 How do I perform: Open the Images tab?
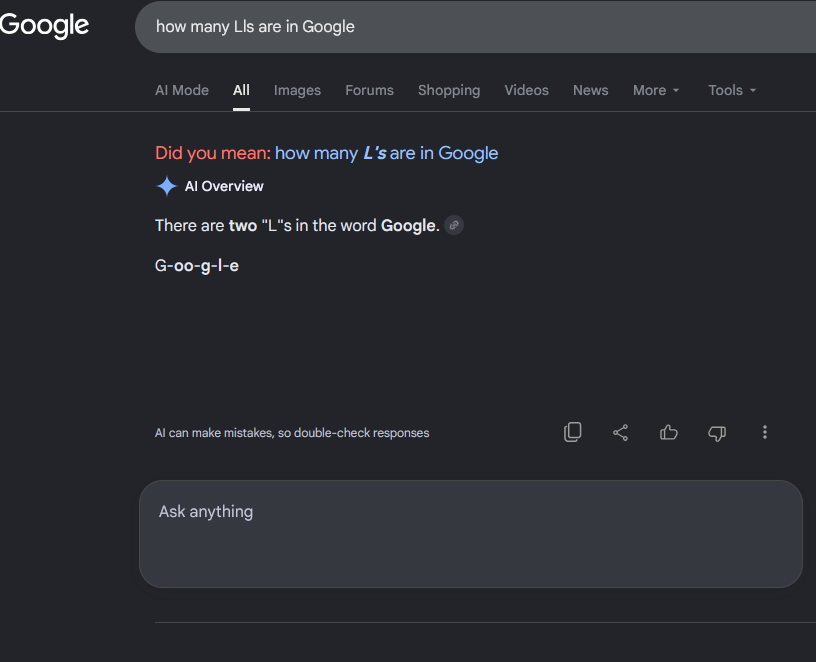(297, 90)
